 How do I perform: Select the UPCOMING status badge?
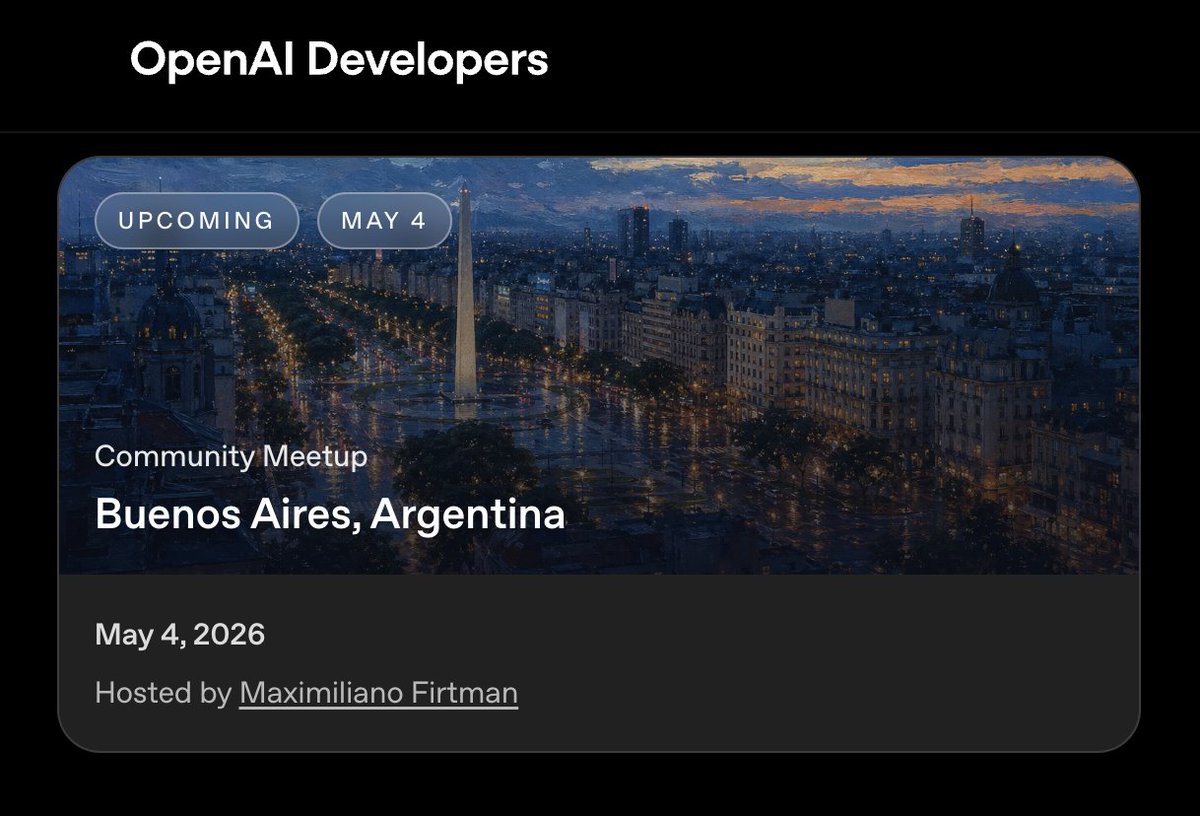197,220
